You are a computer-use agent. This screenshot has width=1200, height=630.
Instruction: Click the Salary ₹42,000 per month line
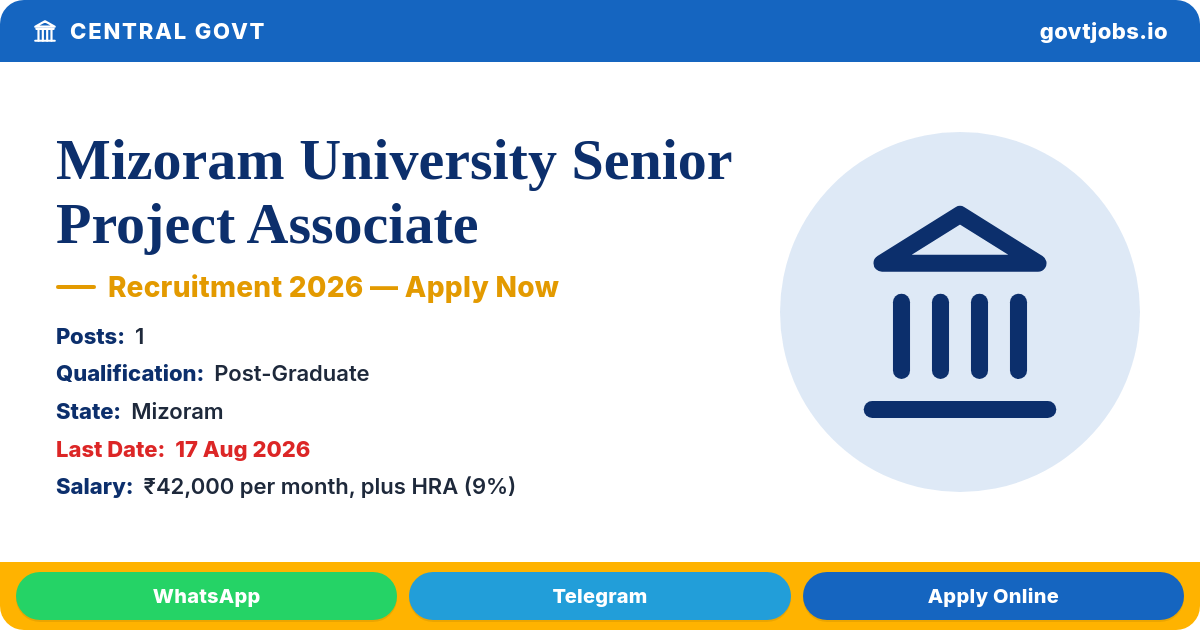coord(286,487)
